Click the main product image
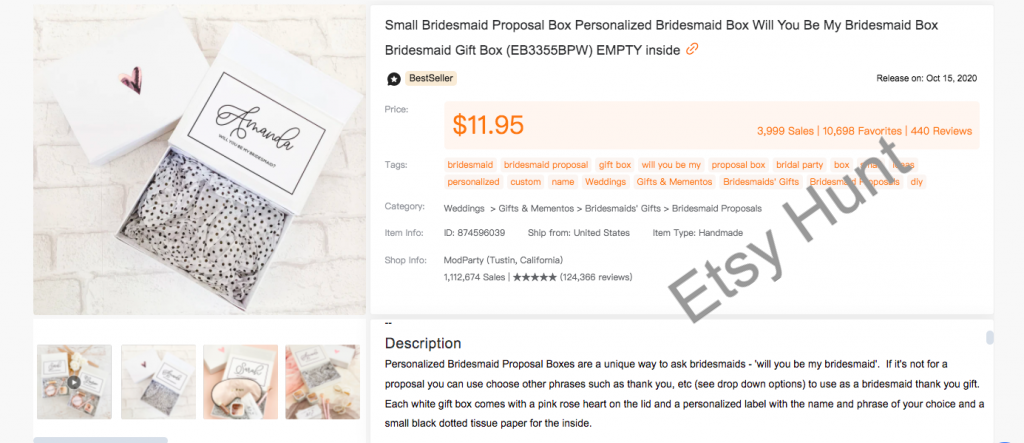Image resolution: width=1024 pixels, height=443 pixels. pos(200,160)
